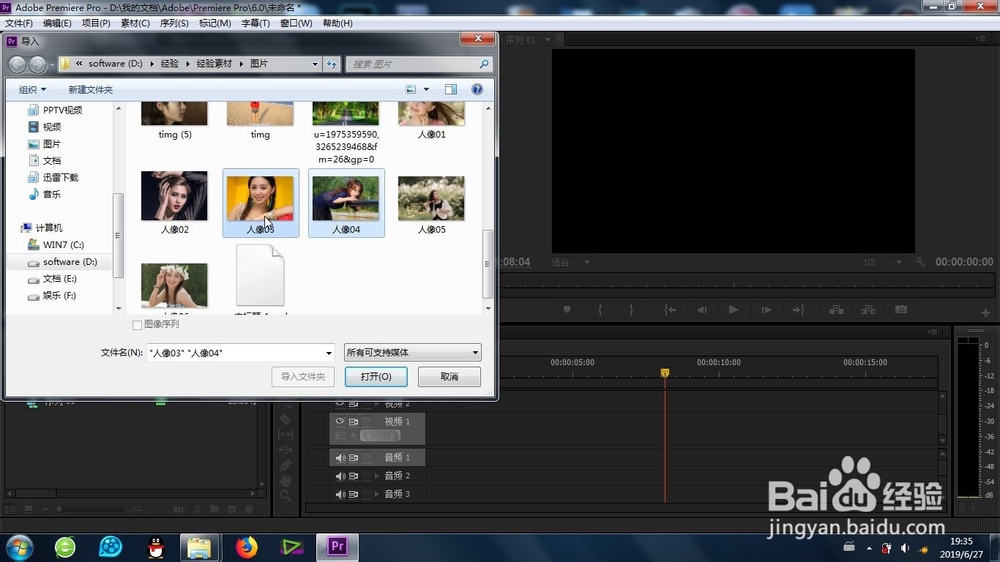
Task: Open the 字幕(T) menu
Action: 255,23
